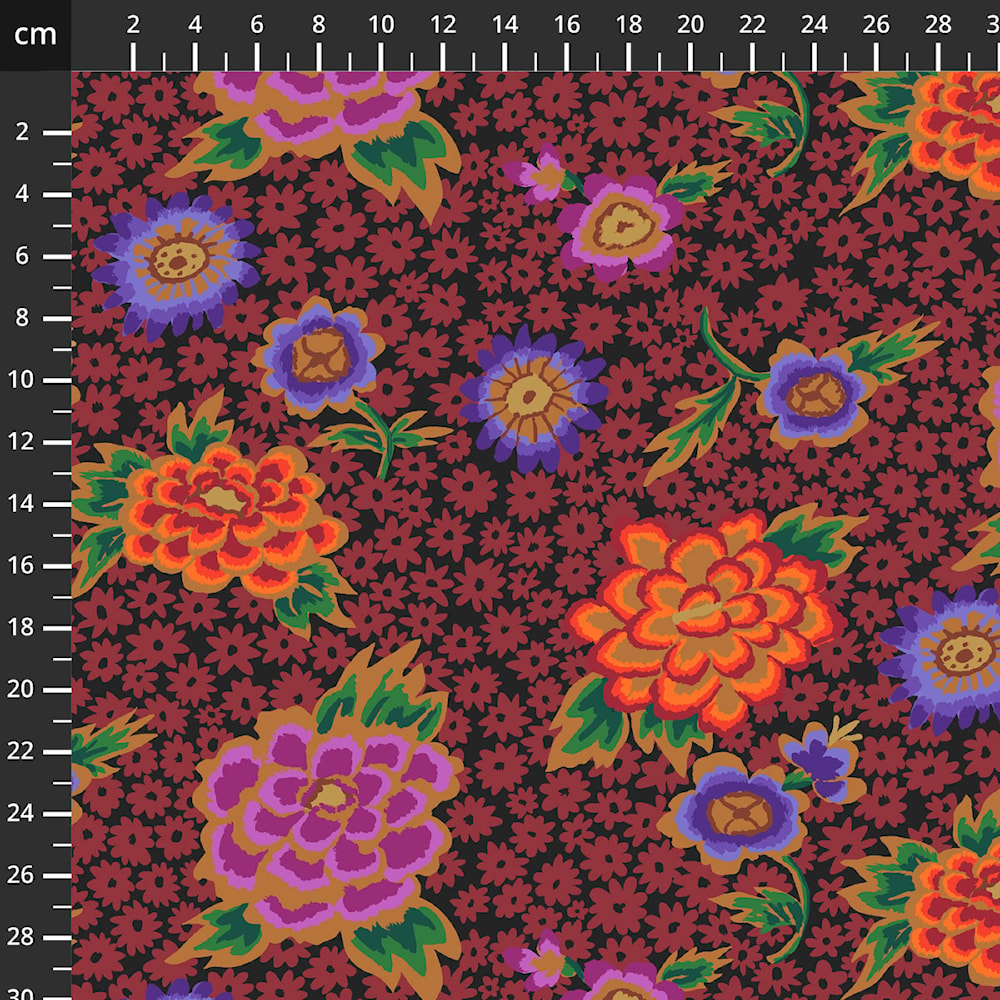The image size is (1000, 1000).
Task: Click the large magenta peony's yellow center
Action: click(330, 796)
